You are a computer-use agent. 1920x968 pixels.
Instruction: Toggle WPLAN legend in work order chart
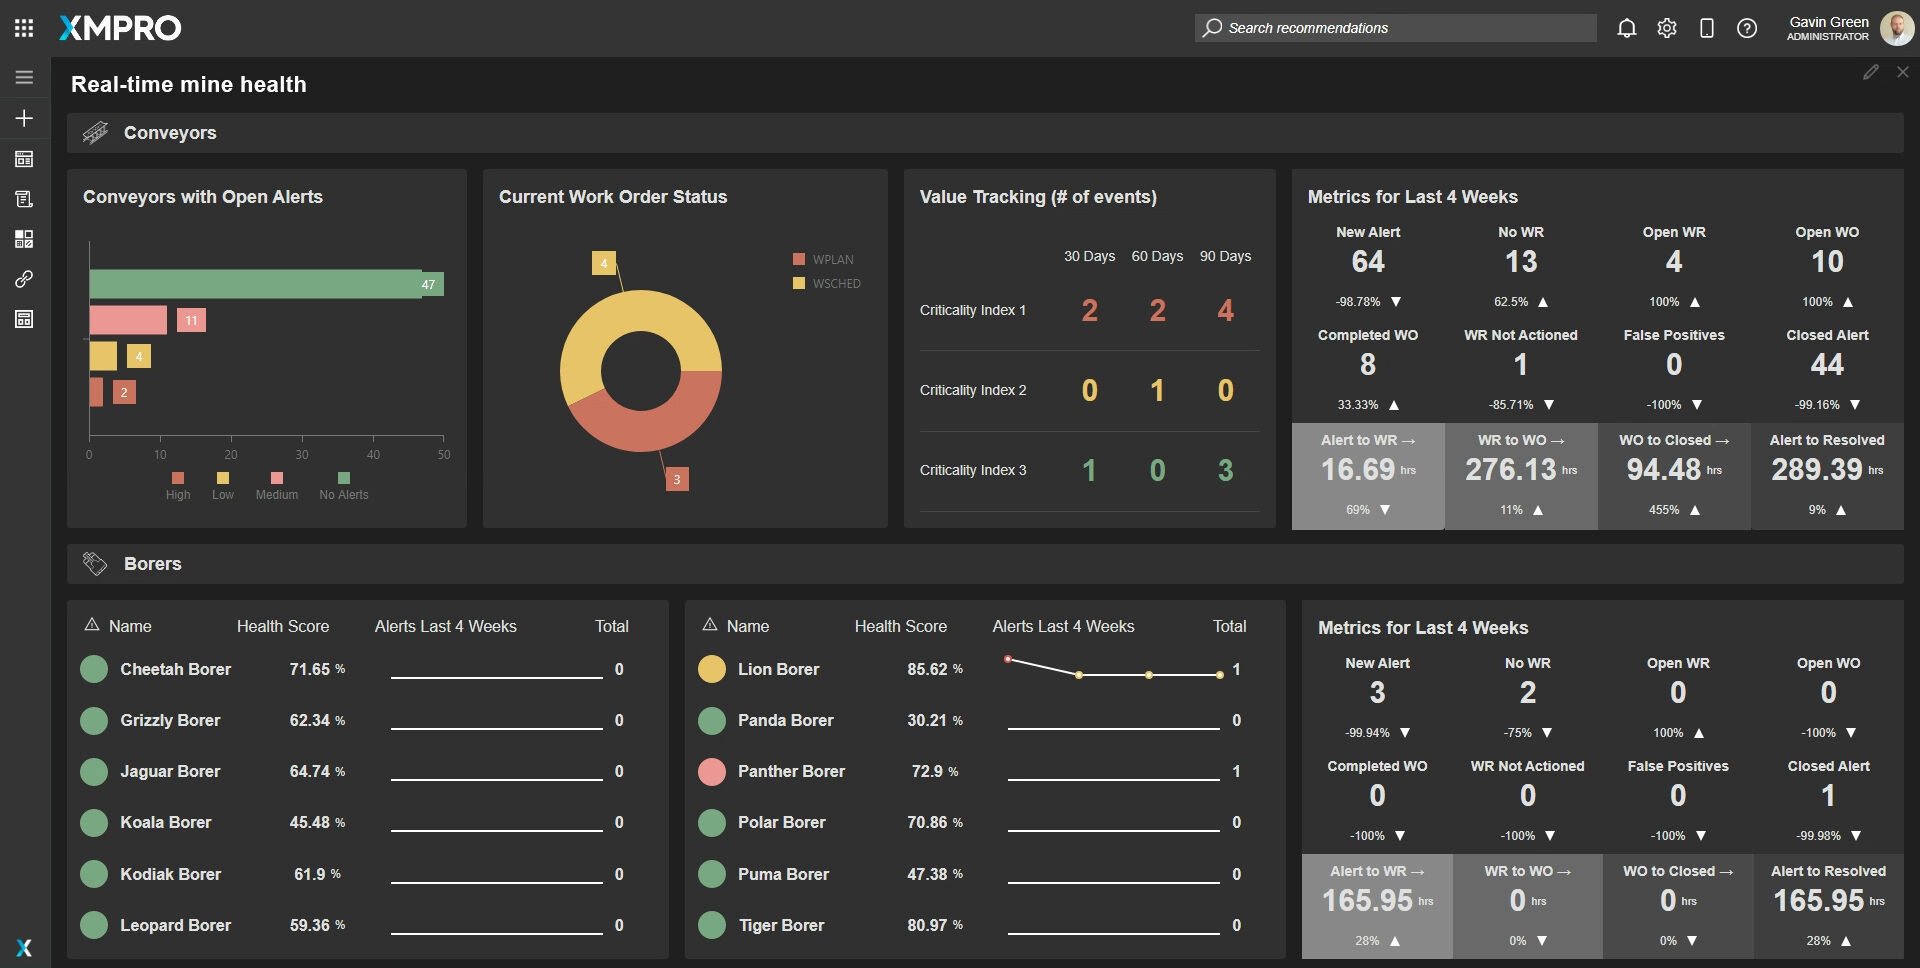(x=824, y=260)
